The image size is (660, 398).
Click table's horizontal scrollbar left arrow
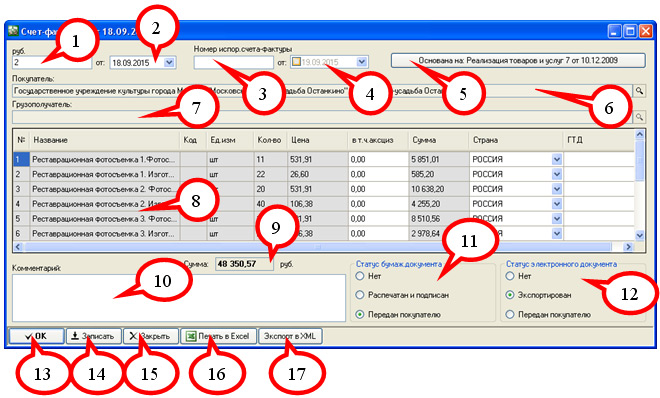point(18,247)
